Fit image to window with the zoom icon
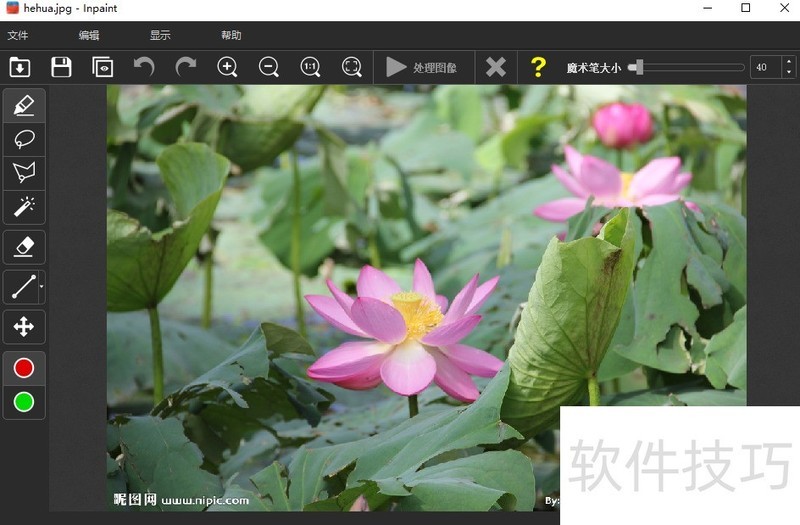 click(352, 67)
